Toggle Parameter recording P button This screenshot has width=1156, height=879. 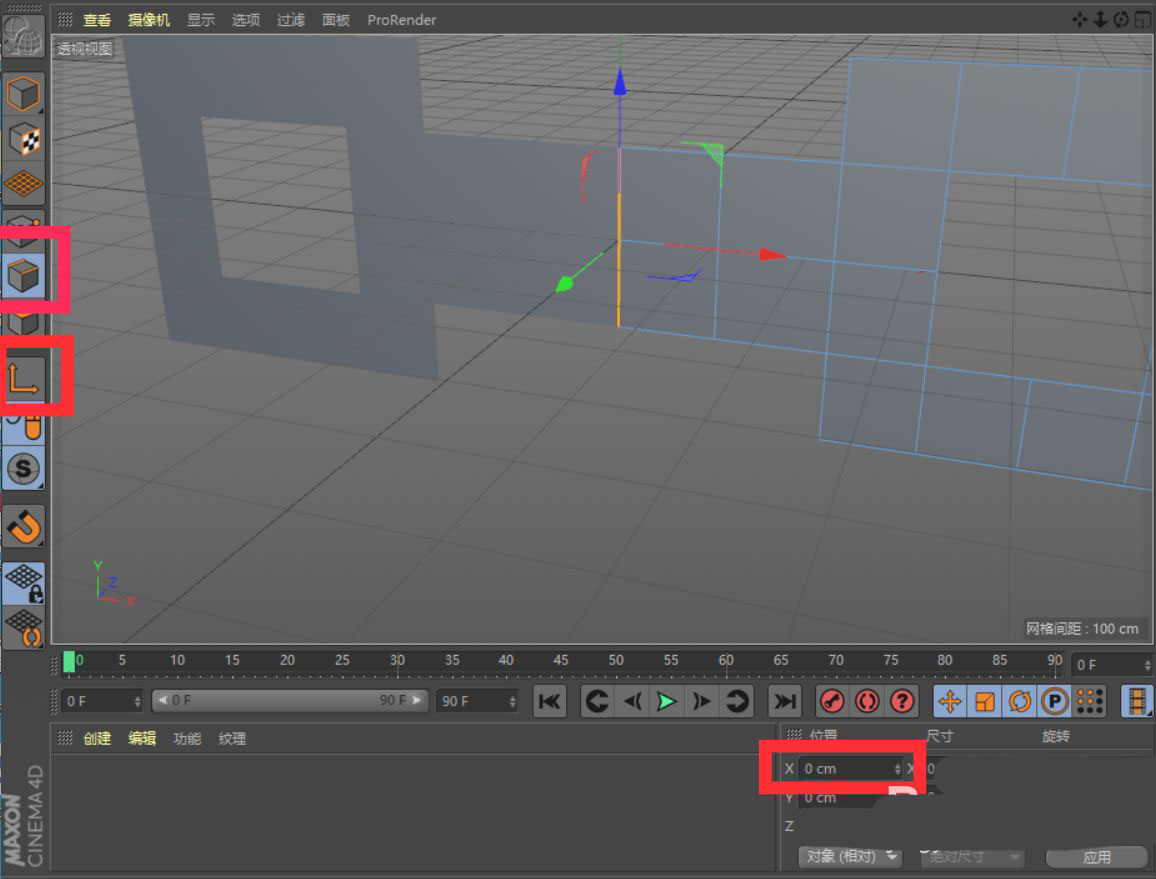[1054, 701]
